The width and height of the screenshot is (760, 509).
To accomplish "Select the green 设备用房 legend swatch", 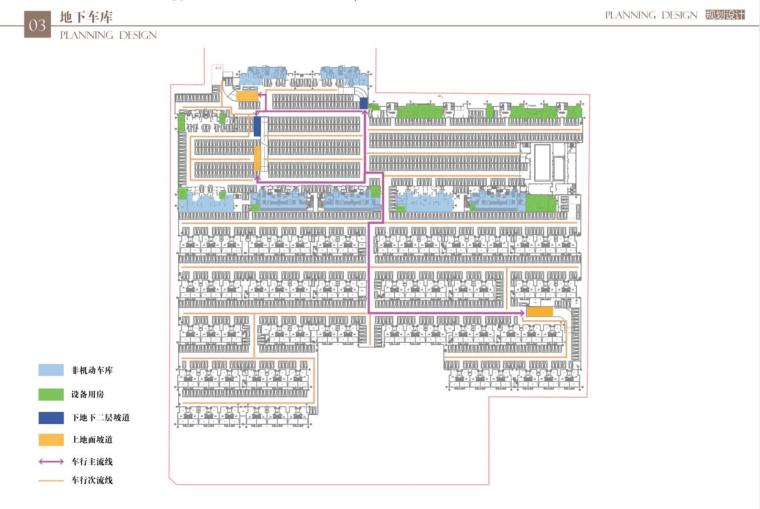I will (x=51, y=393).
